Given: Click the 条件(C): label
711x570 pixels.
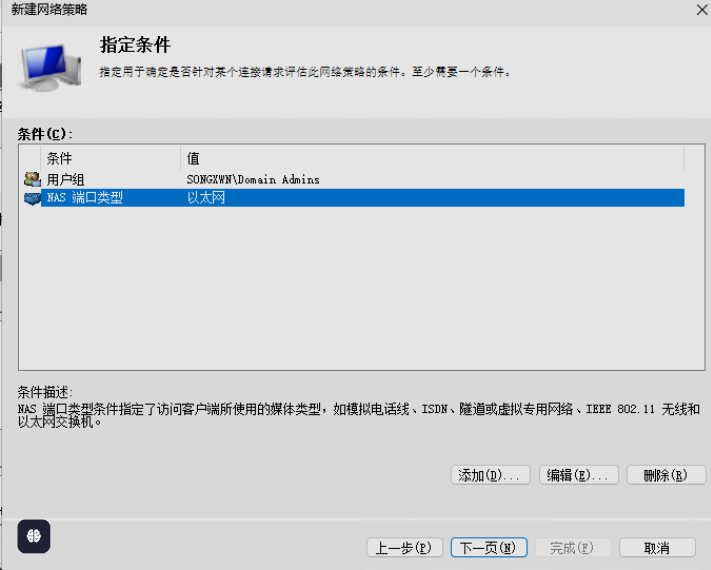Looking at the screenshot, I should (45, 134).
